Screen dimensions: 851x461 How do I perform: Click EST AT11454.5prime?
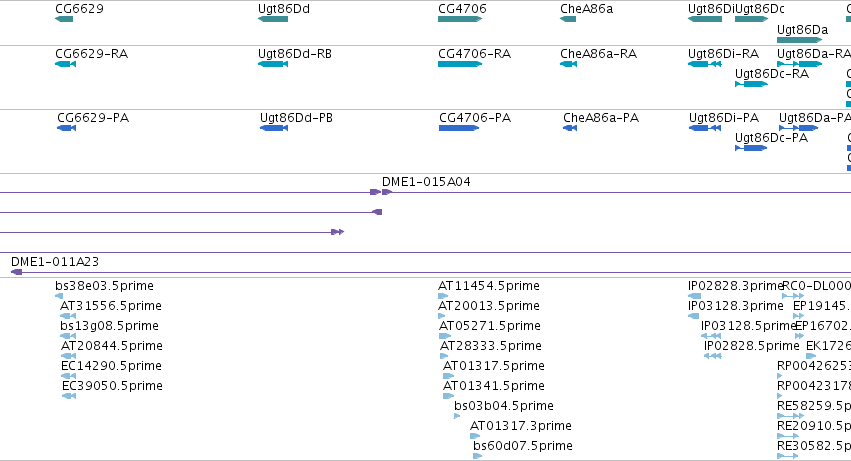pos(489,286)
